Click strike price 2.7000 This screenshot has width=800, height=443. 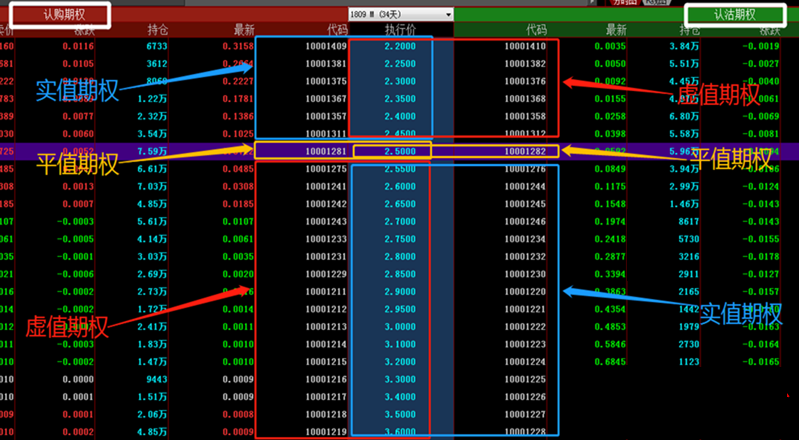[x=401, y=222]
